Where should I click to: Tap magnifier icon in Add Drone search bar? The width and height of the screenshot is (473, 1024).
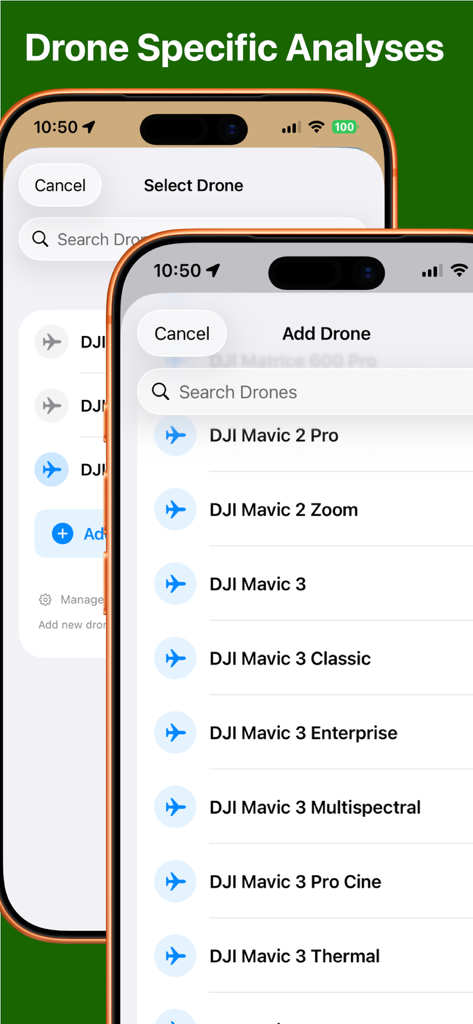pos(161,392)
